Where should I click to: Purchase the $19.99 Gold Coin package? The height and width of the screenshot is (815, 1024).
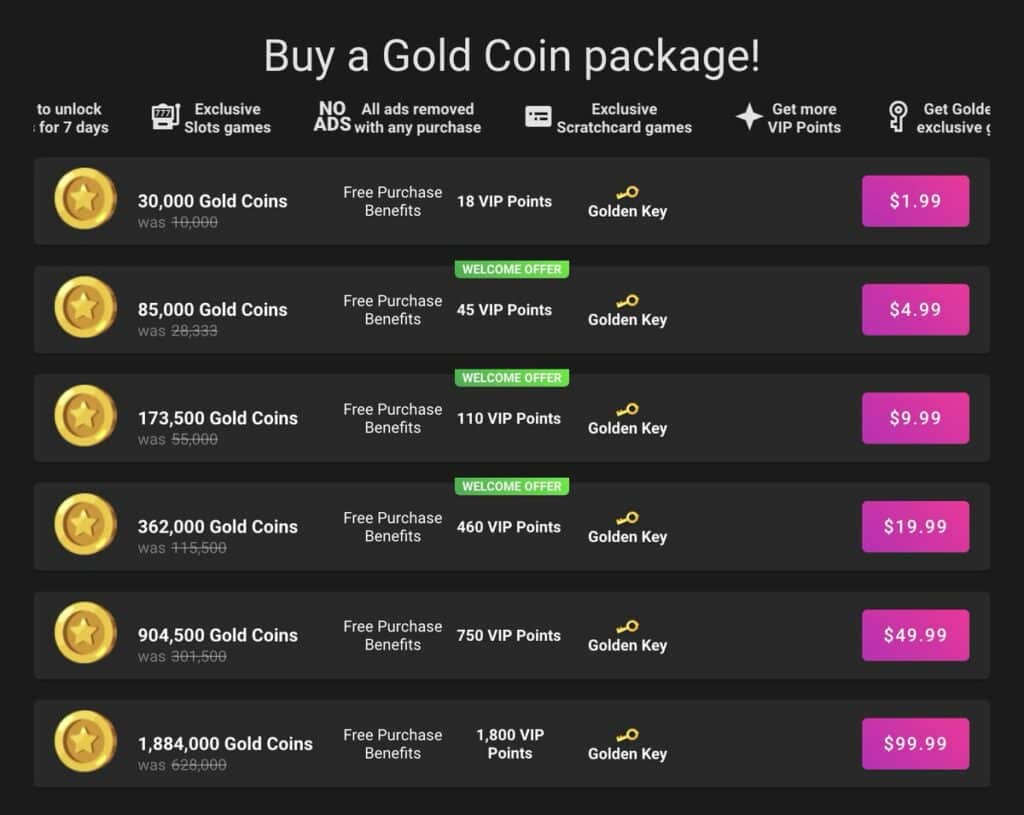coord(915,526)
